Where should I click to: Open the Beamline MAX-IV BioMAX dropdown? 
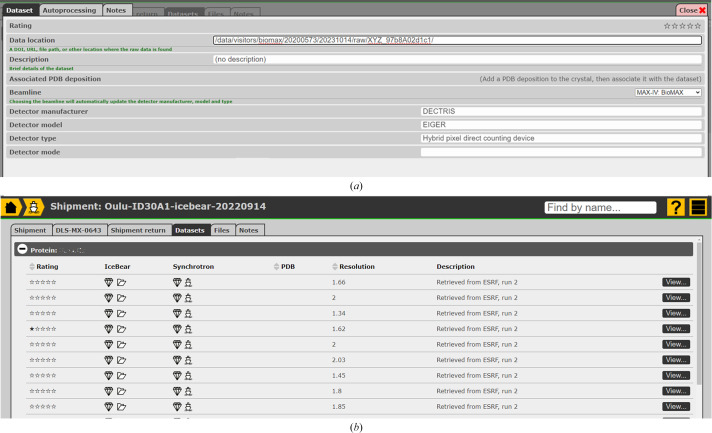coord(668,92)
